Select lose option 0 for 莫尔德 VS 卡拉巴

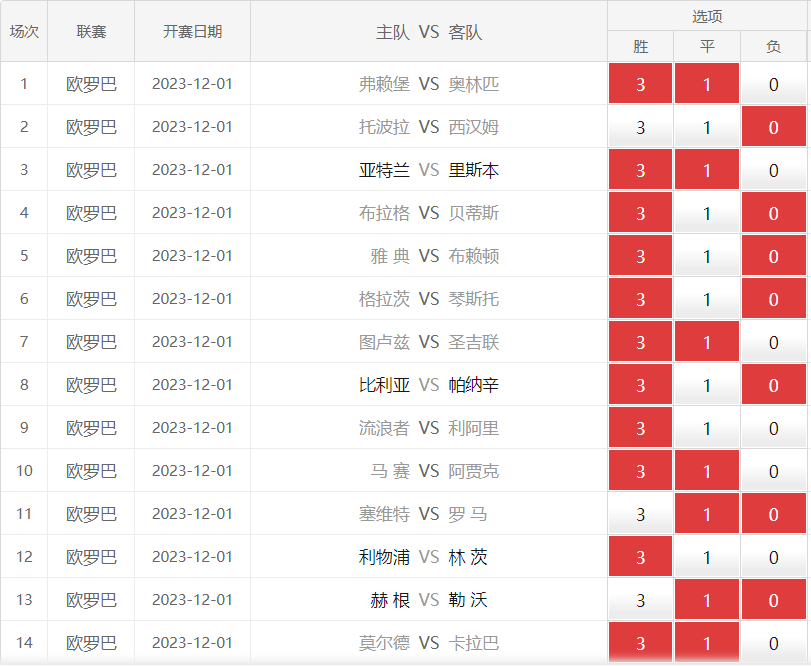pos(774,642)
